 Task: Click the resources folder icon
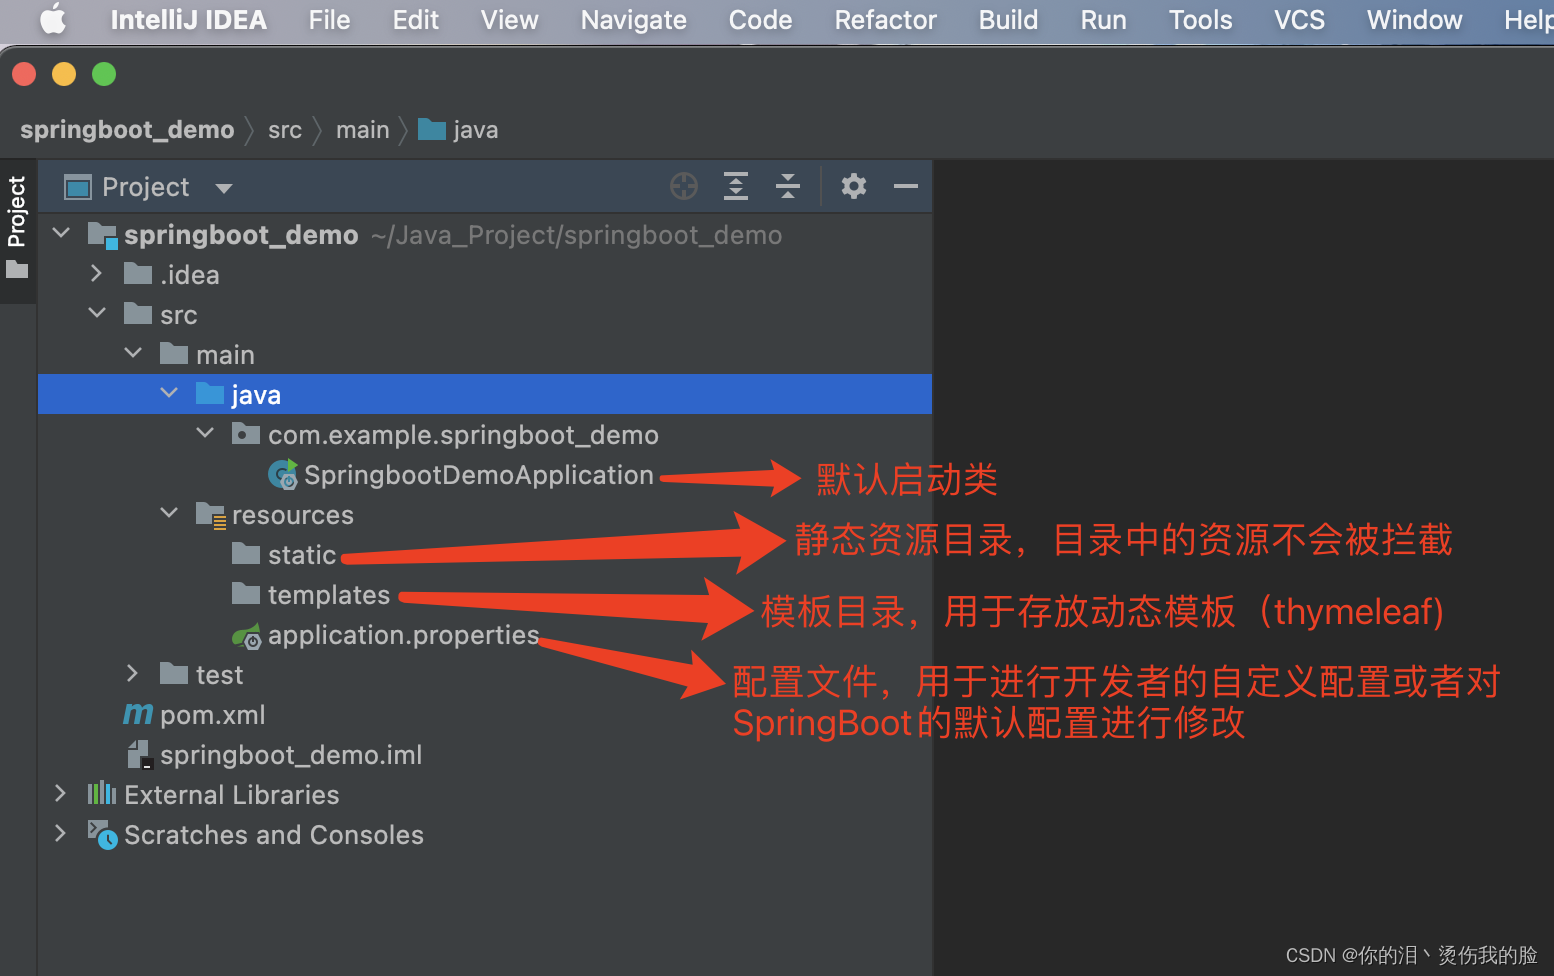point(211,515)
